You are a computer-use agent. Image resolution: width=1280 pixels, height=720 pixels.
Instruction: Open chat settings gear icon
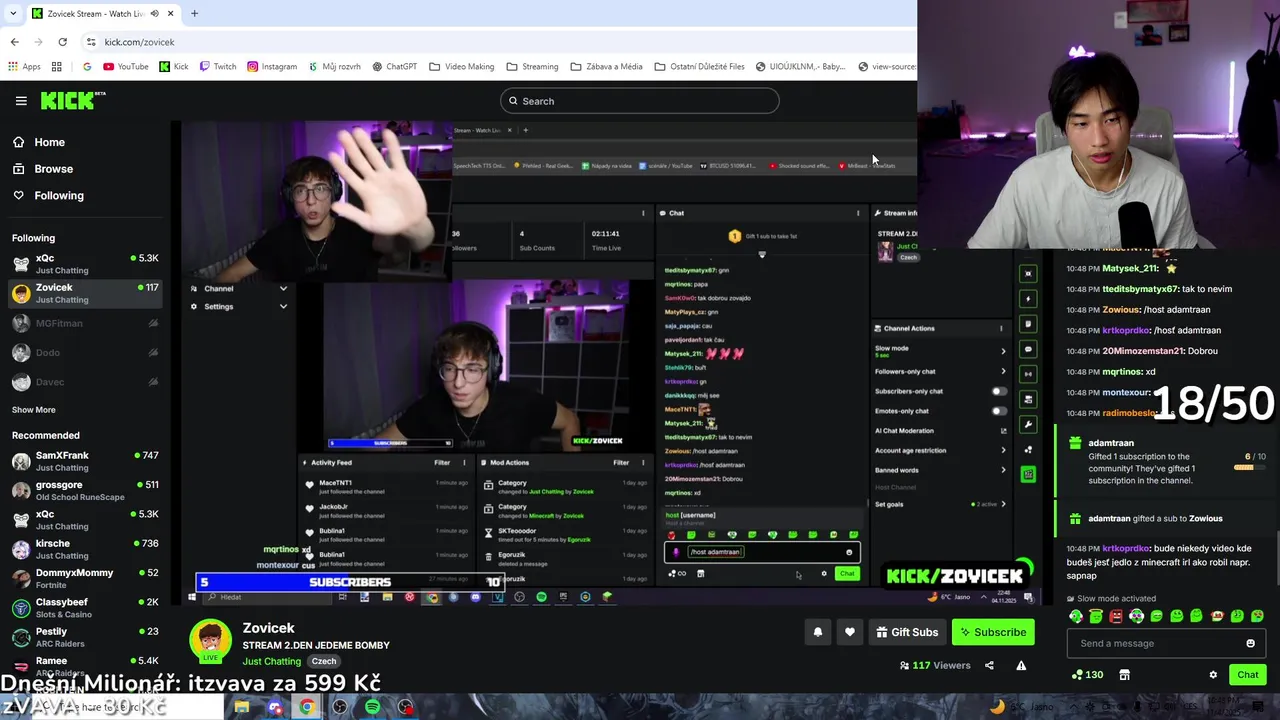point(1213,675)
